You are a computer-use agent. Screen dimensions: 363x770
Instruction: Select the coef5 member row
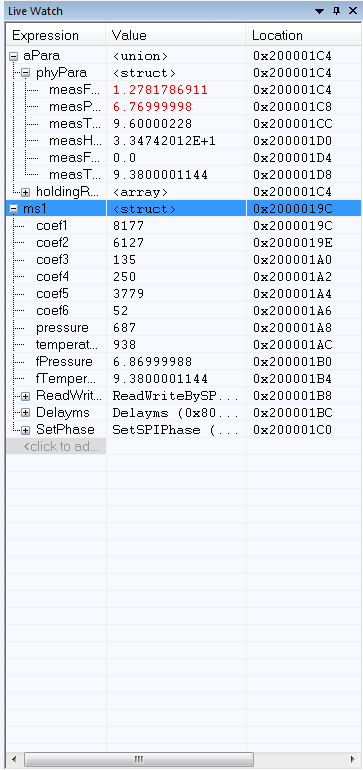[x=184, y=294]
